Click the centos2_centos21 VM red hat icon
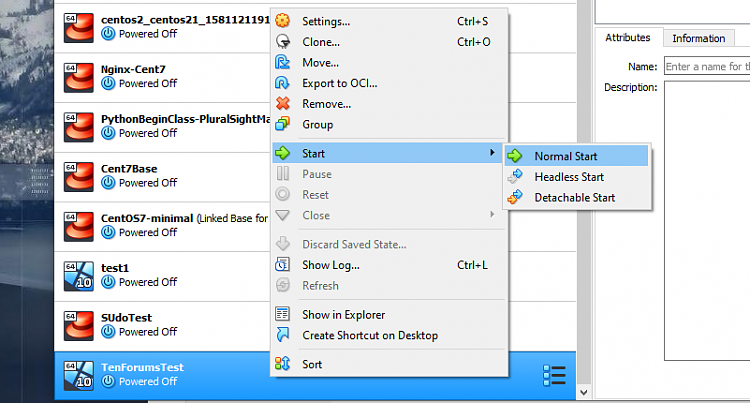The width and height of the screenshot is (750, 403). pos(79,28)
